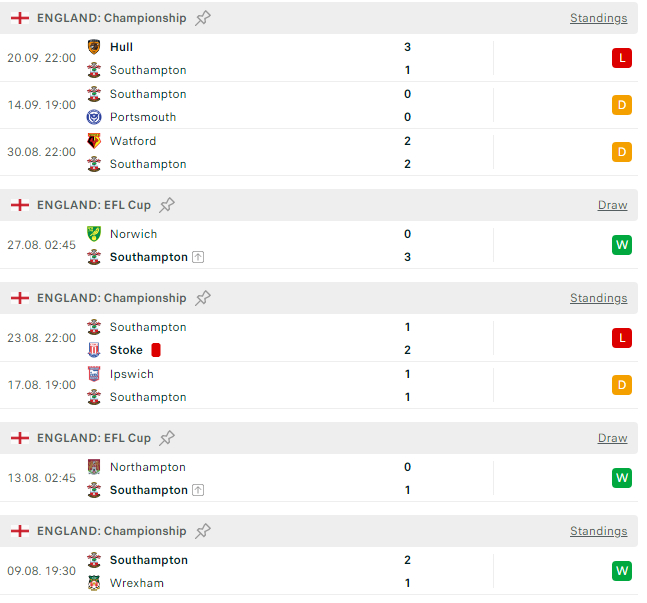Image resolution: width=647 pixels, height=603 pixels.
Task: Open Draw link for first EFL Cup
Action: pos(612,205)
